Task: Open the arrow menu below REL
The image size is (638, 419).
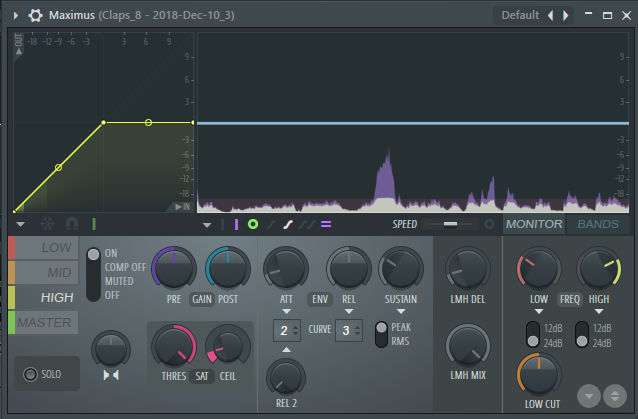Action: [x=349, y=311]
